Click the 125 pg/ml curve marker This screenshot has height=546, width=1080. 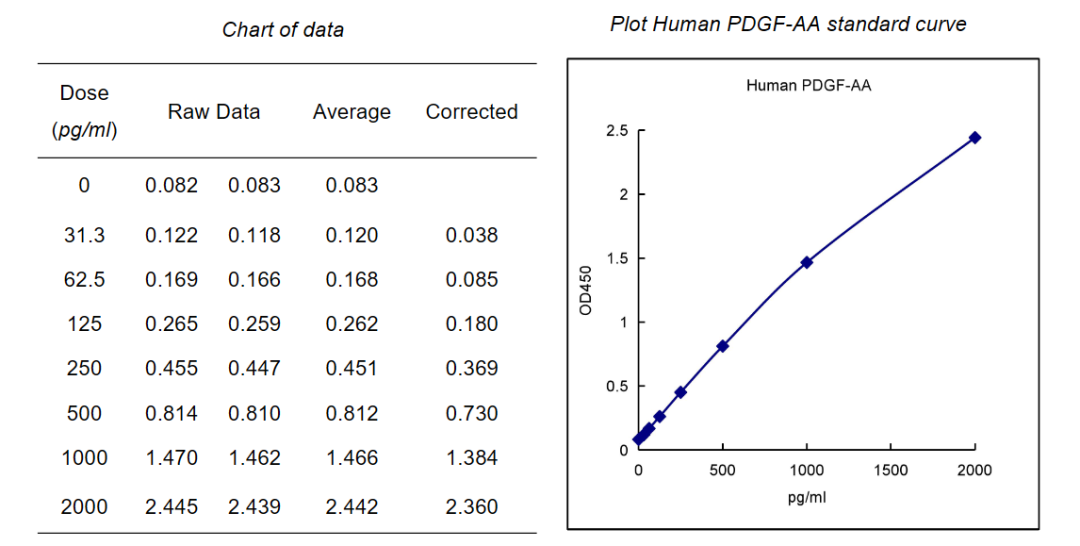click(x=660, y=416)
